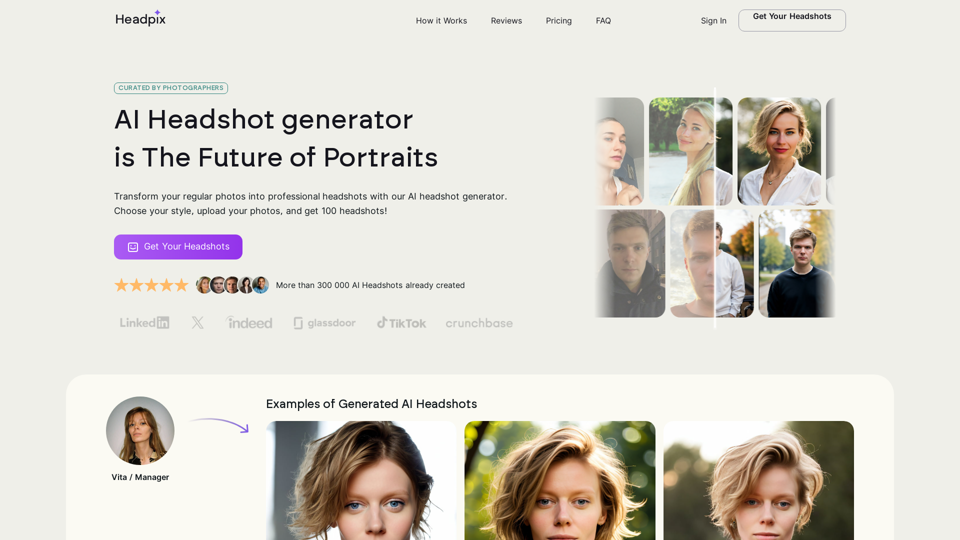Click the user avatars cluster

[232, 285]
